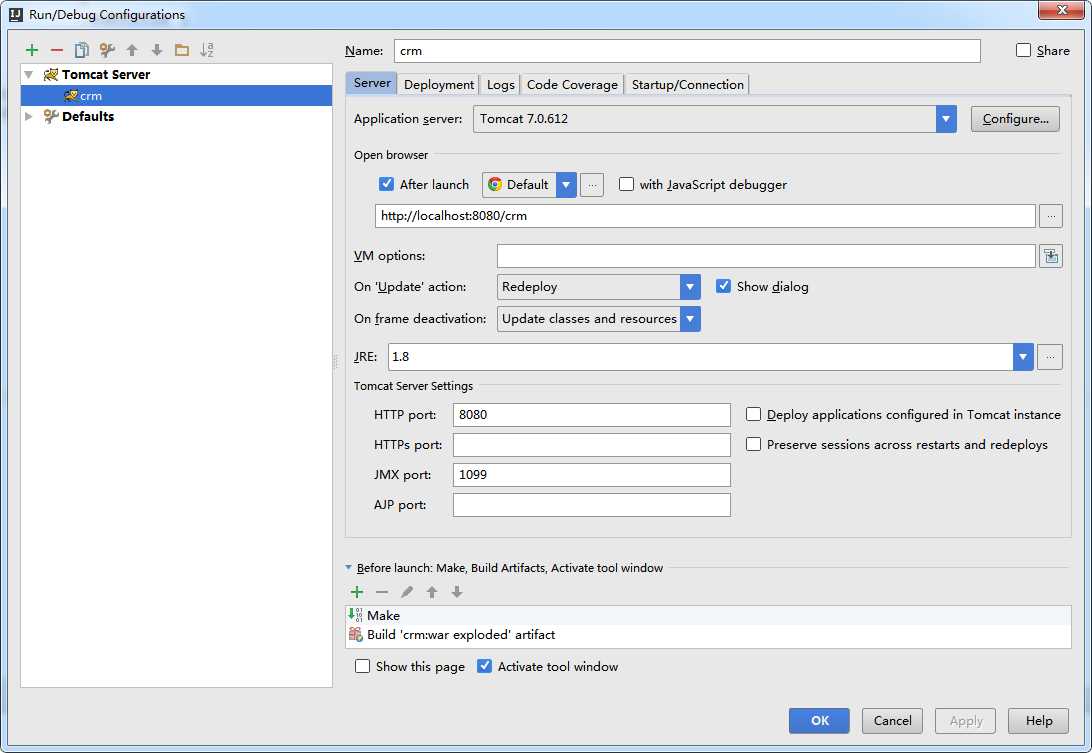Move configuration down in the list
The image size is (1092, 753).
pyautogui.click(x=157, y=50)
